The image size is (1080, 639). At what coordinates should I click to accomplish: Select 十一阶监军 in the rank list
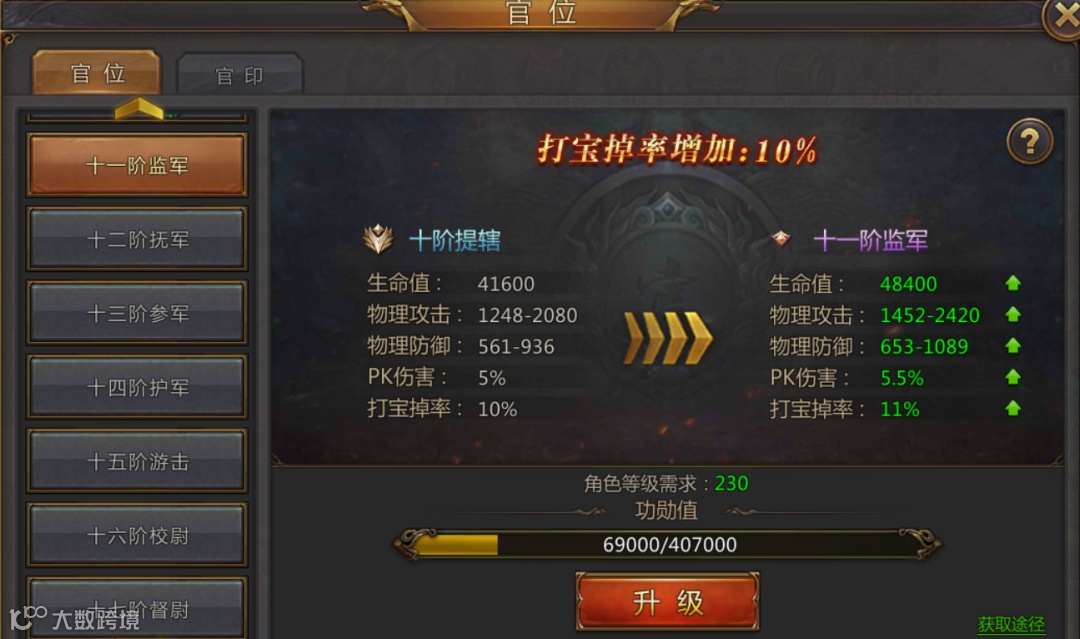(x=136, y=165)
